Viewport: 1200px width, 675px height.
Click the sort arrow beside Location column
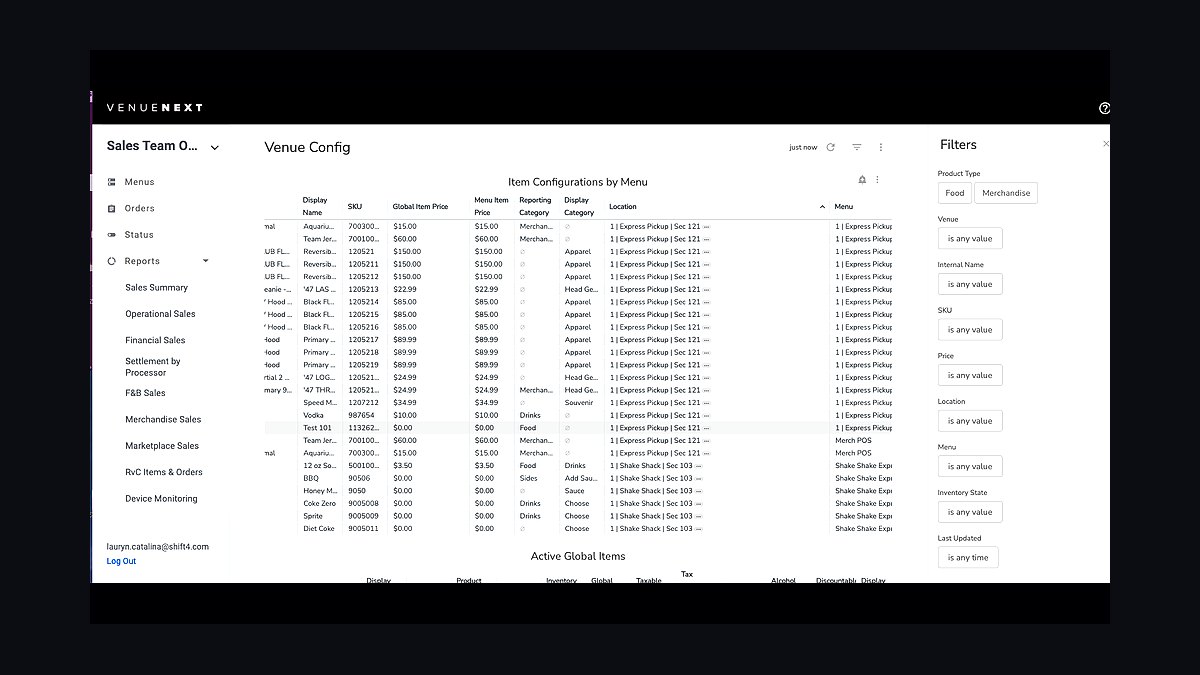point(823,207)
